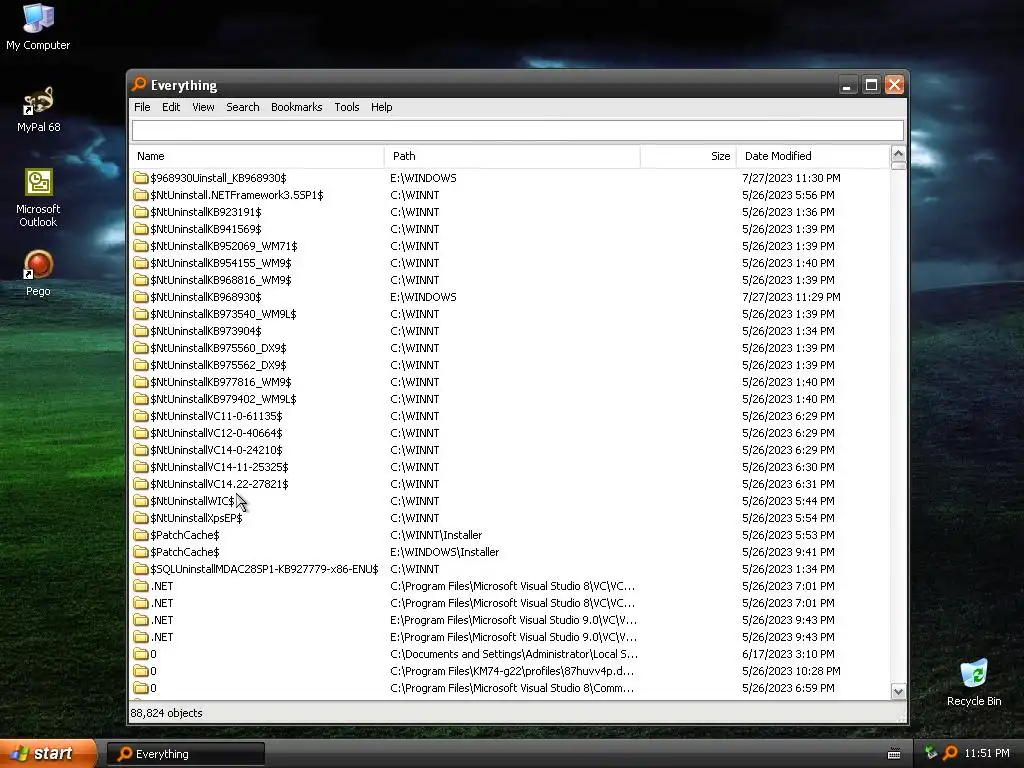Select the $NtUninstallKB954155_WM9$ entry
The width and height of the screenshot is (1024, 768).
[221, 263]
